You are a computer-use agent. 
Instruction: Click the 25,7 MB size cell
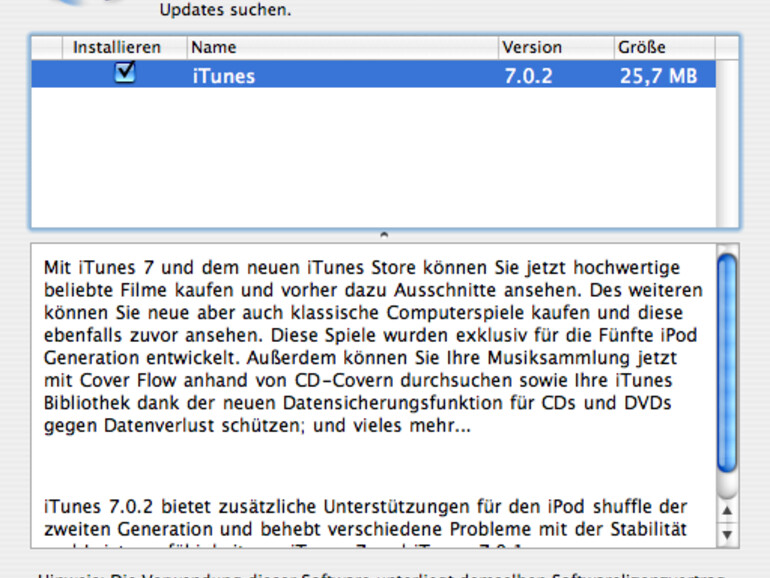click(x=659, y=76)
